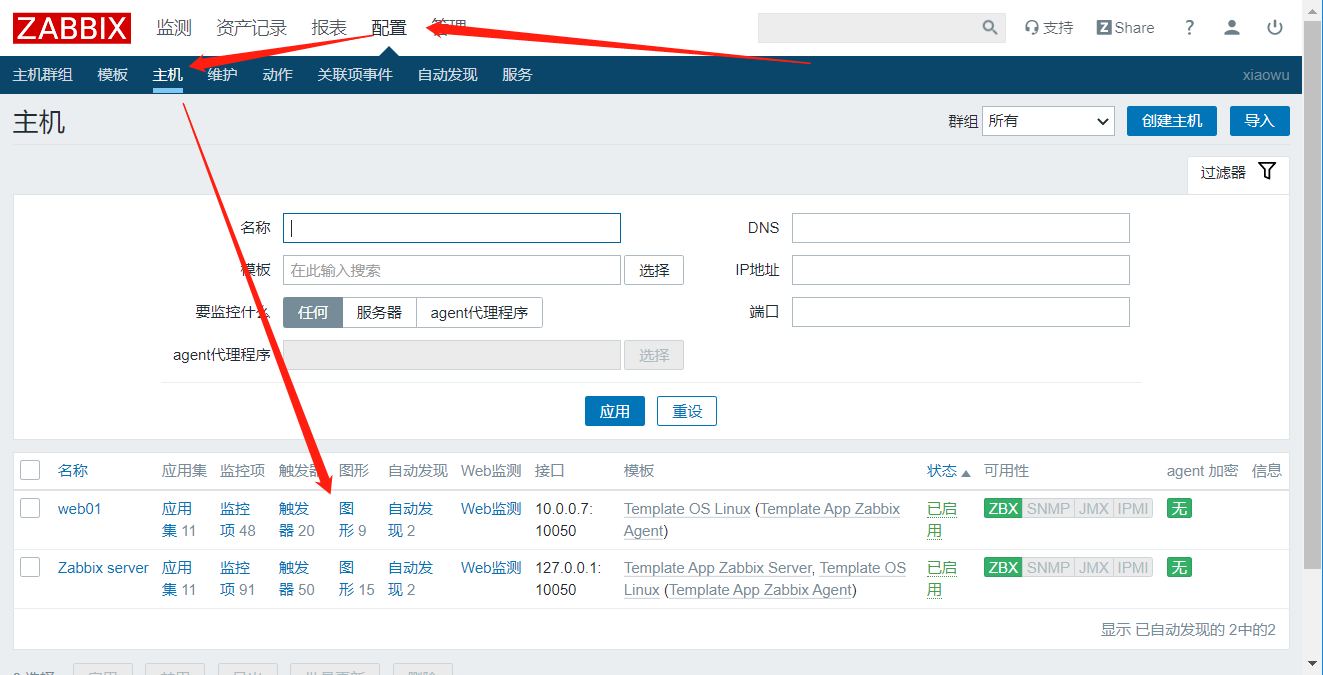Screen dimensions: 1323x675
Task: Click the IP address input field
Action: [960, 270]
